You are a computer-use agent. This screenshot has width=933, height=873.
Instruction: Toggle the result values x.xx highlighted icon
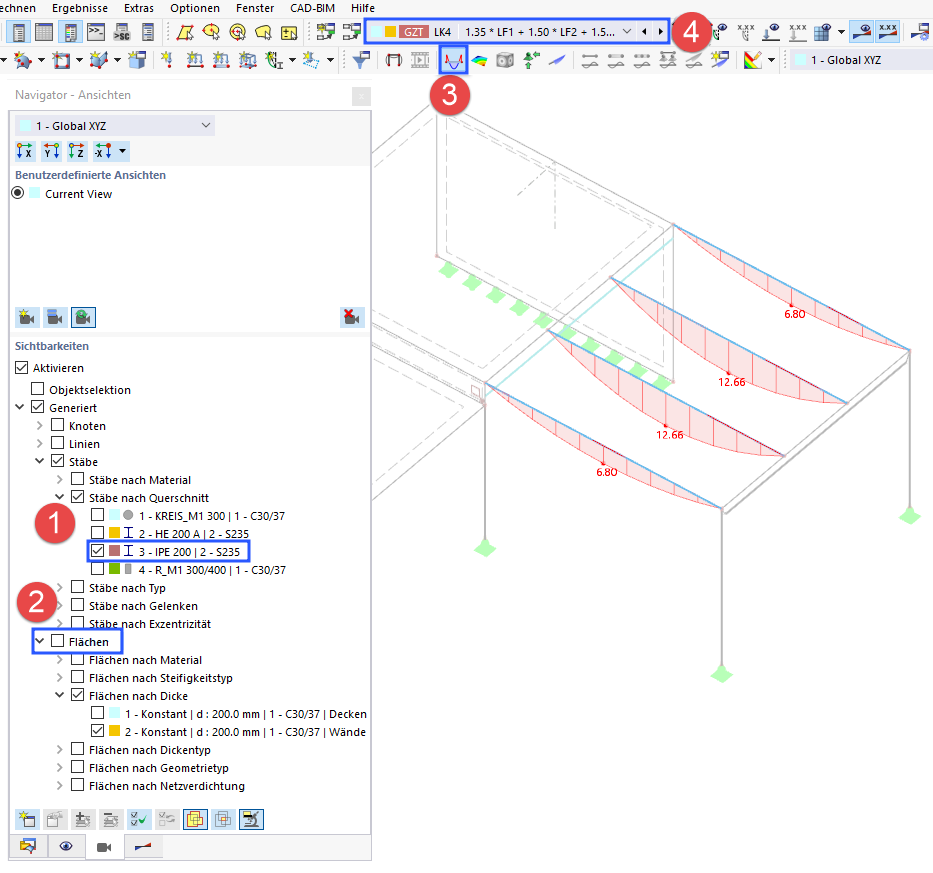click(x=888, y=32)
